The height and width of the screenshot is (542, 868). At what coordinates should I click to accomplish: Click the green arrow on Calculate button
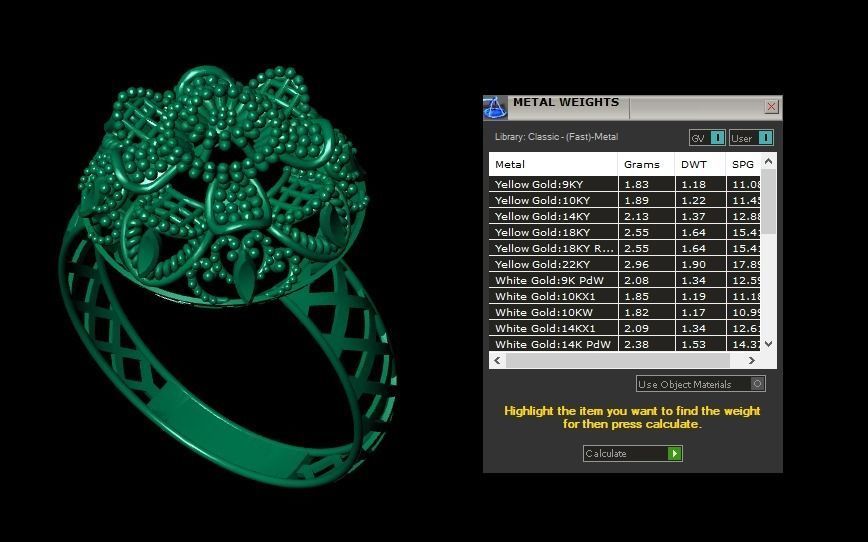(674, 453)
